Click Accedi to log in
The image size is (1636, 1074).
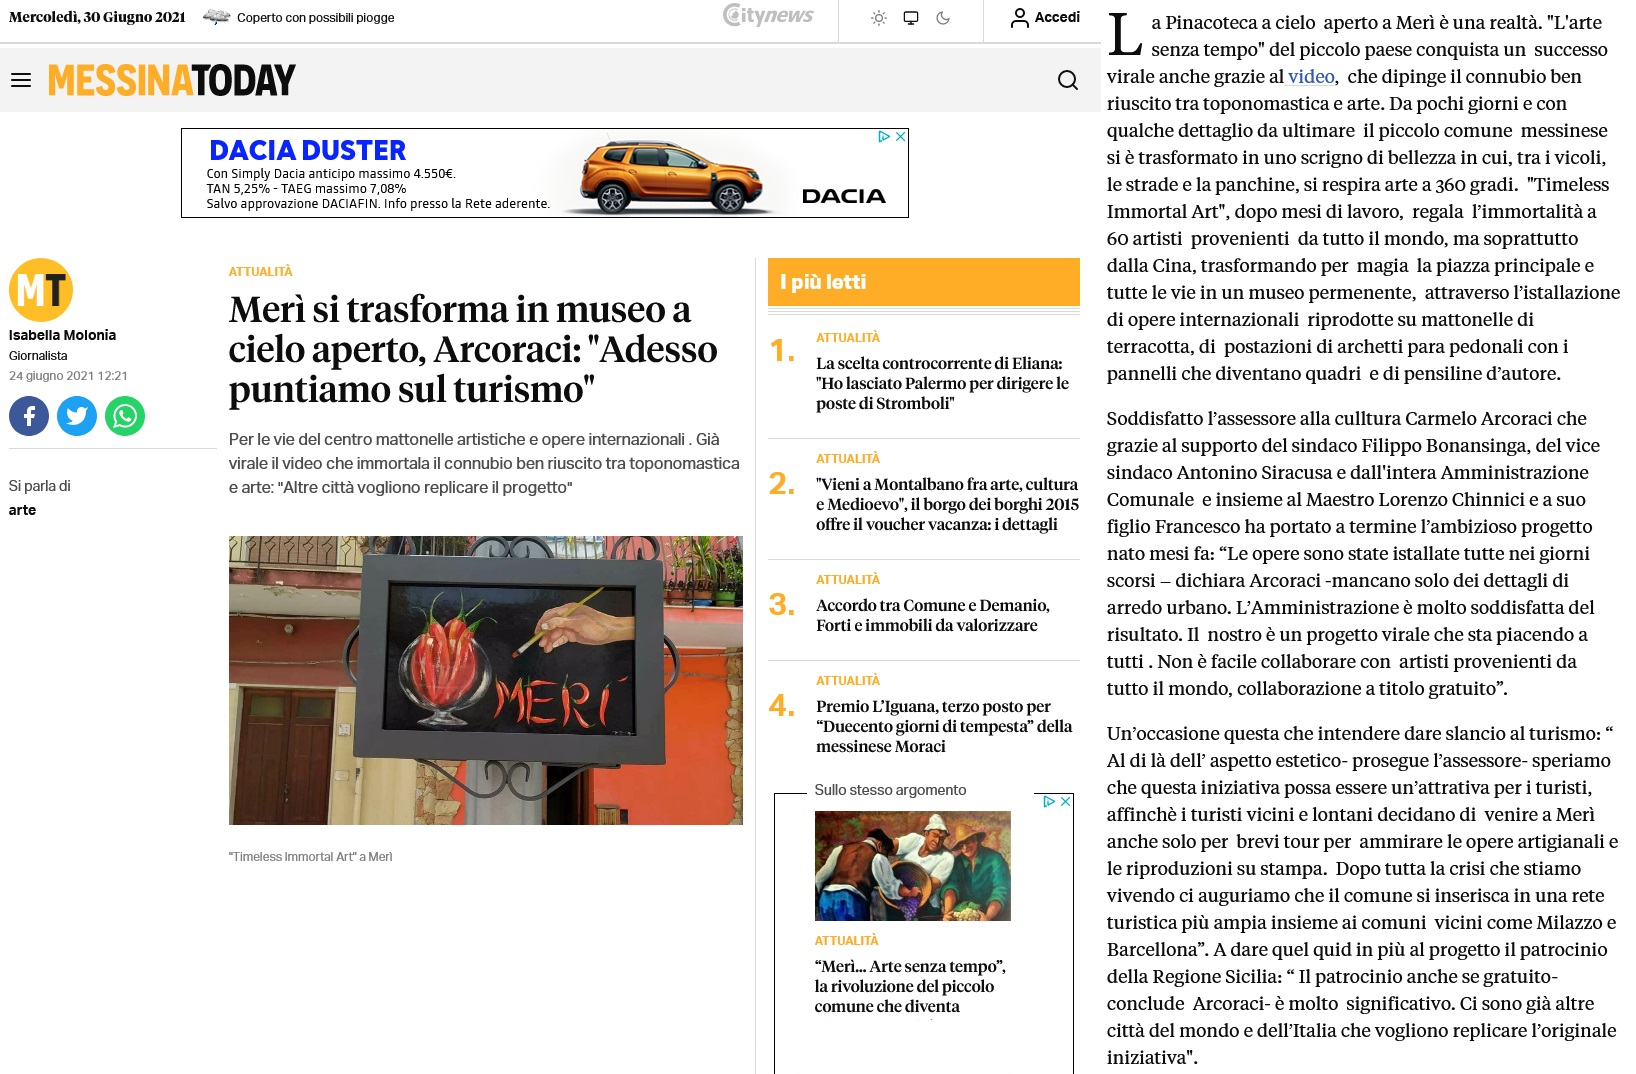tap(1045, 18)
